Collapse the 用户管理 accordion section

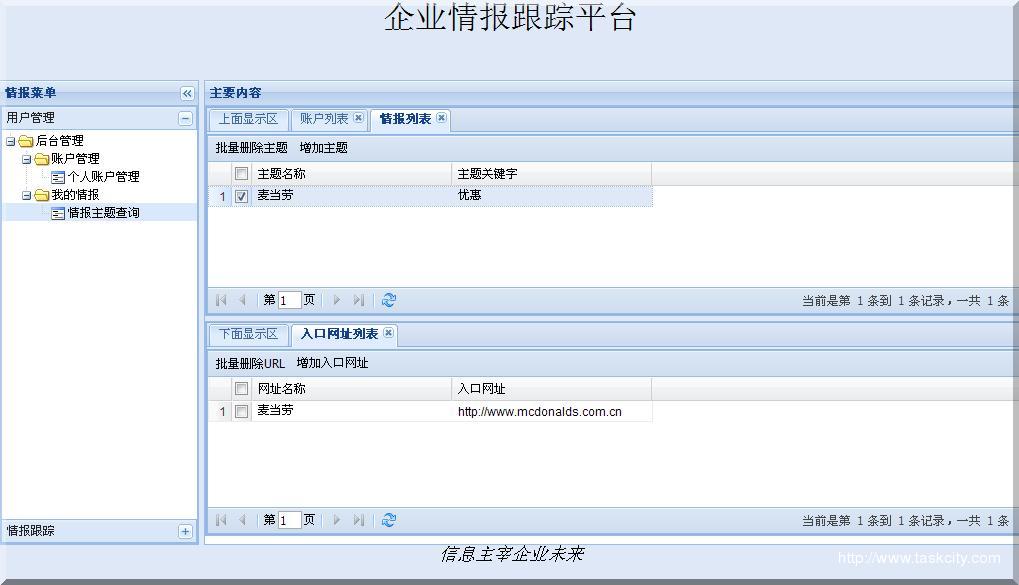(x=185, y=118)
